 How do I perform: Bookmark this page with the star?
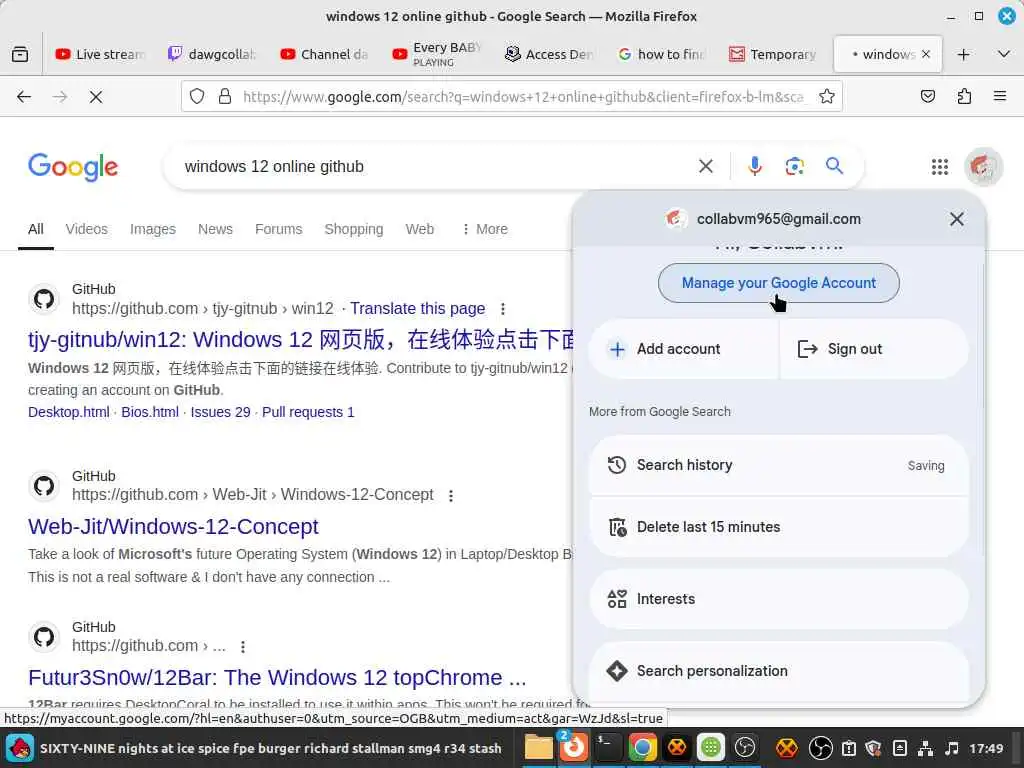tap(827, 97)
